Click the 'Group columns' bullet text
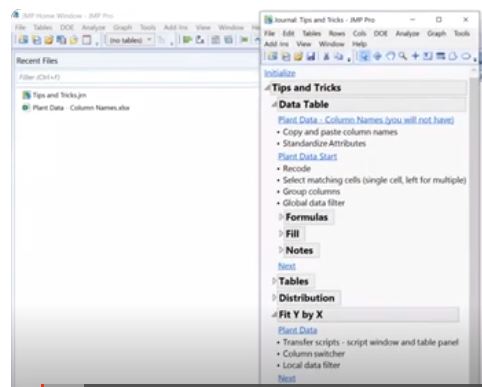Screen dimensions: 482x387 pyautogui.click(x=311, y=192)
